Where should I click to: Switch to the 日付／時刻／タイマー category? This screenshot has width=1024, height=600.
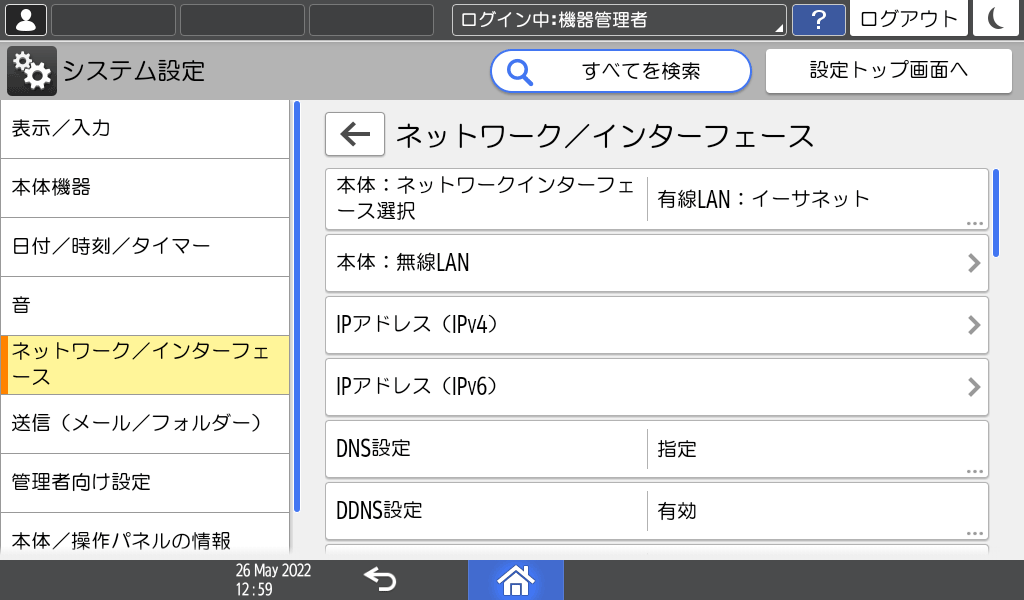[146, 247]
